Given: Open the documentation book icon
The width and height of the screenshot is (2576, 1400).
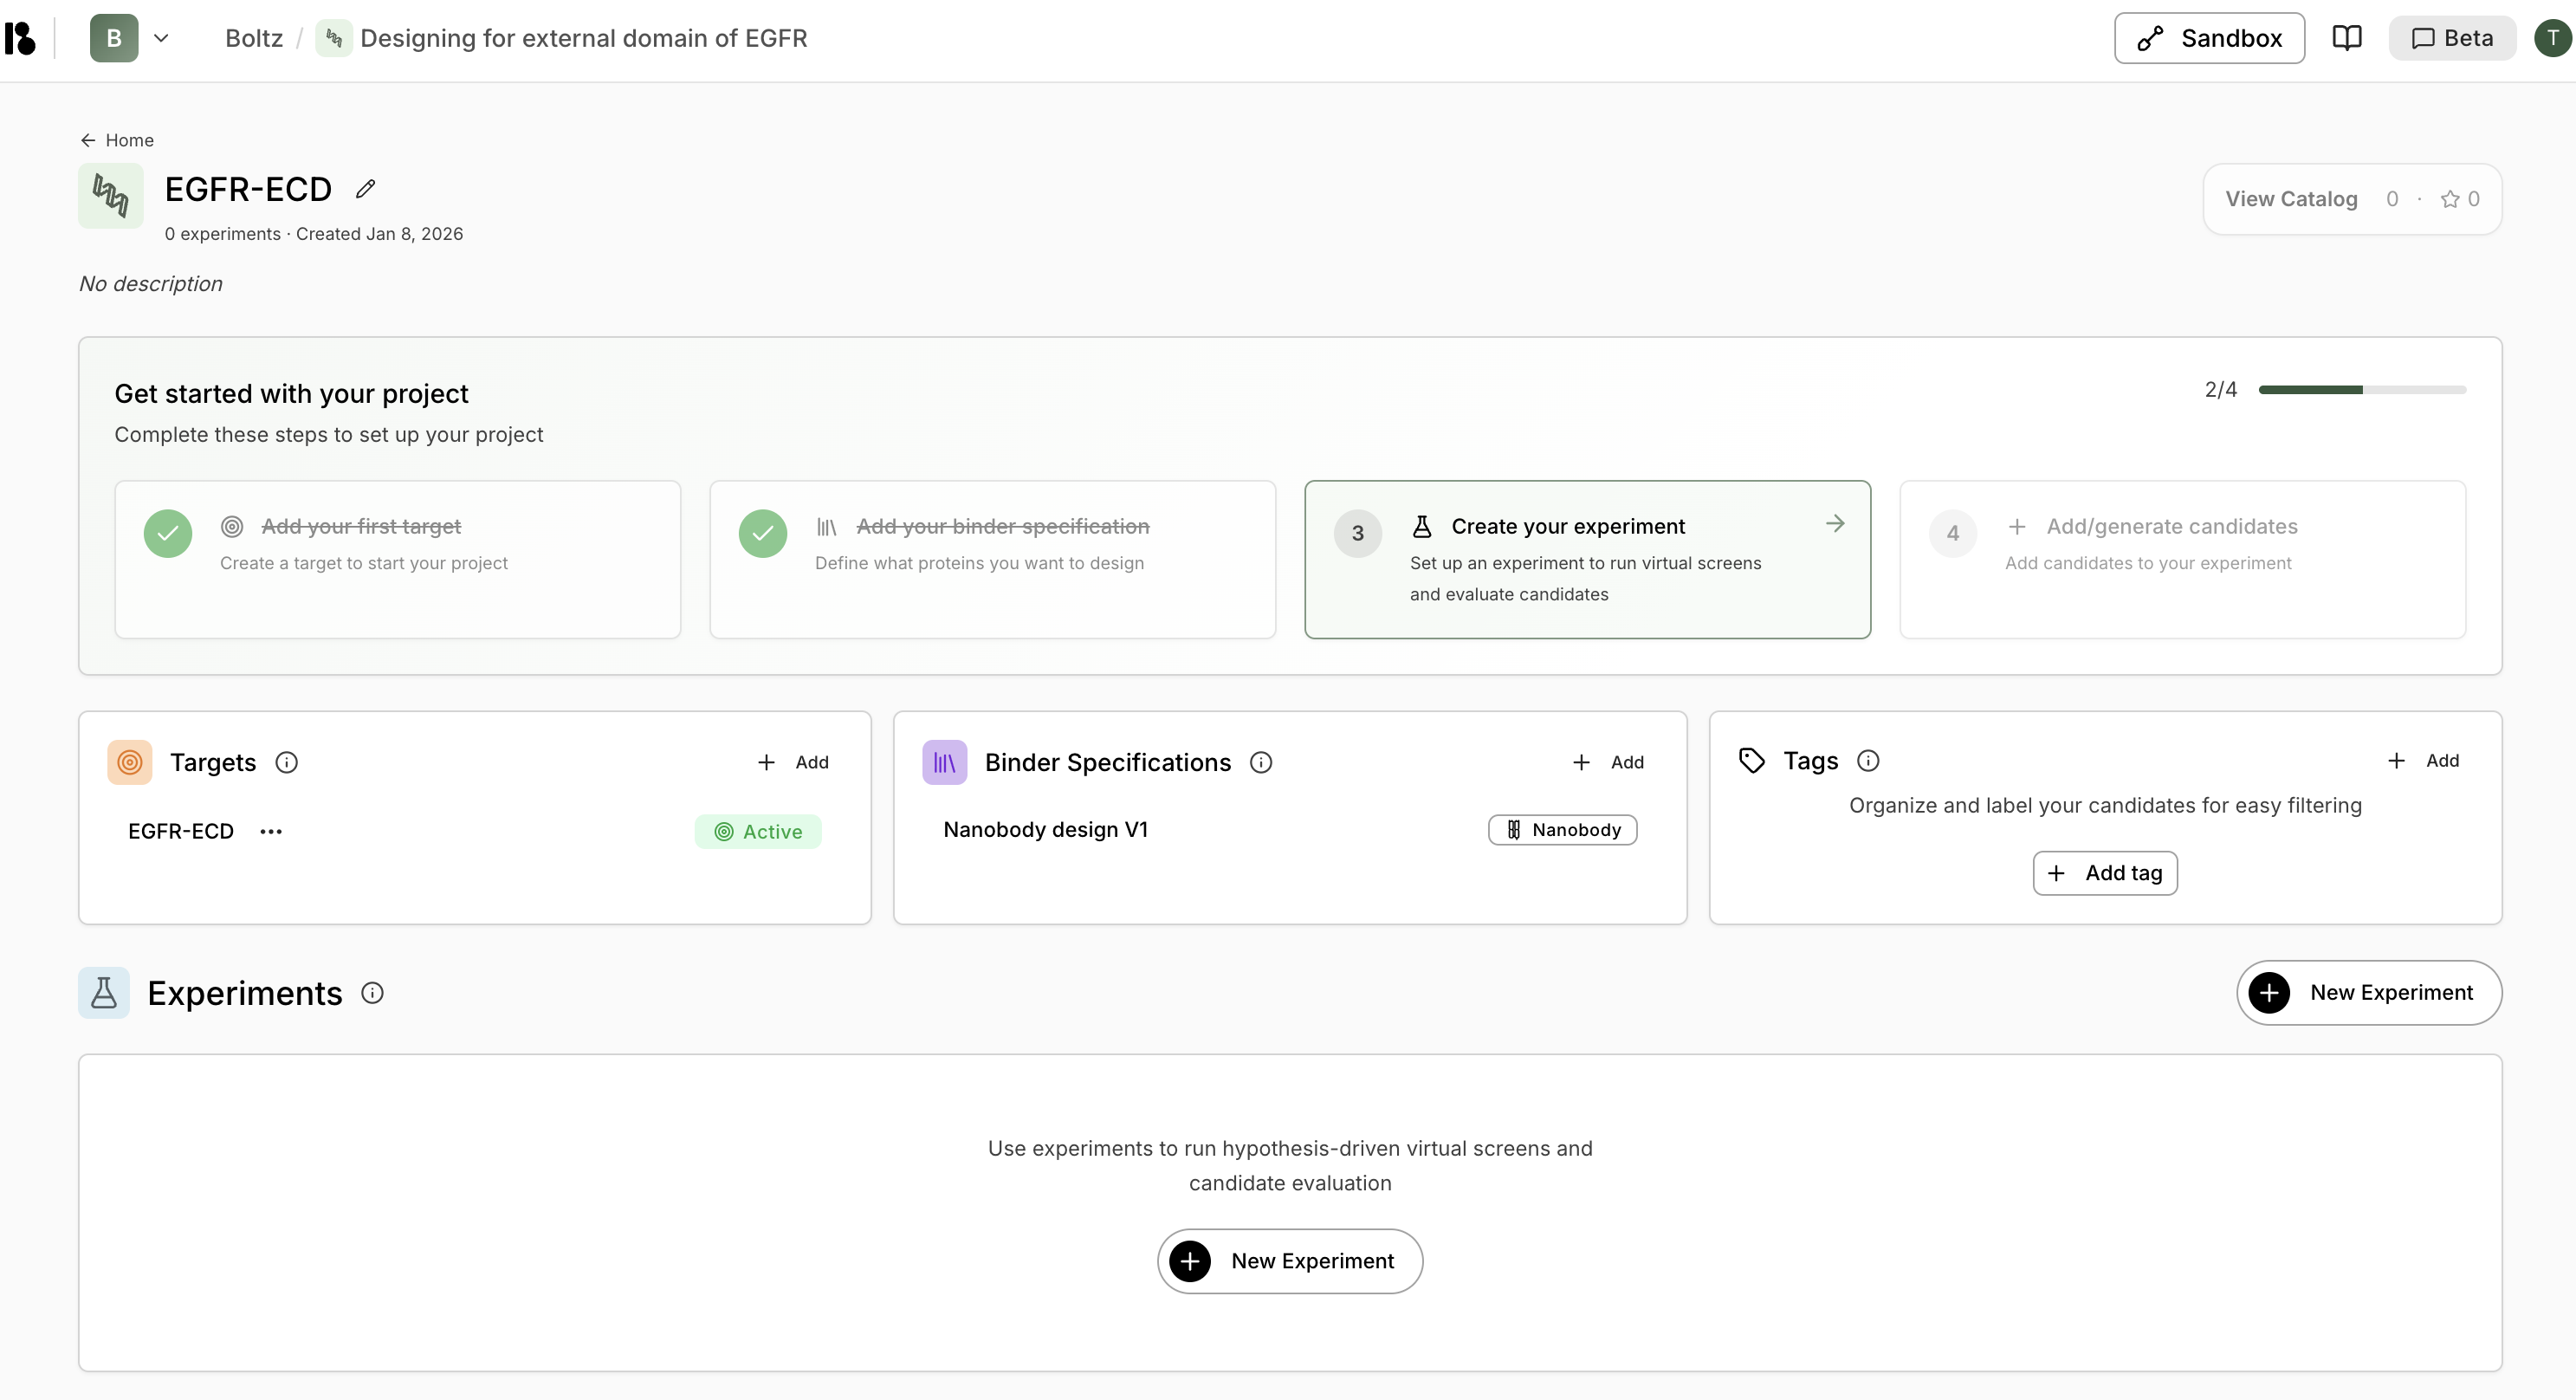Looking at the screenshot, I should [x=2346, y=38].
